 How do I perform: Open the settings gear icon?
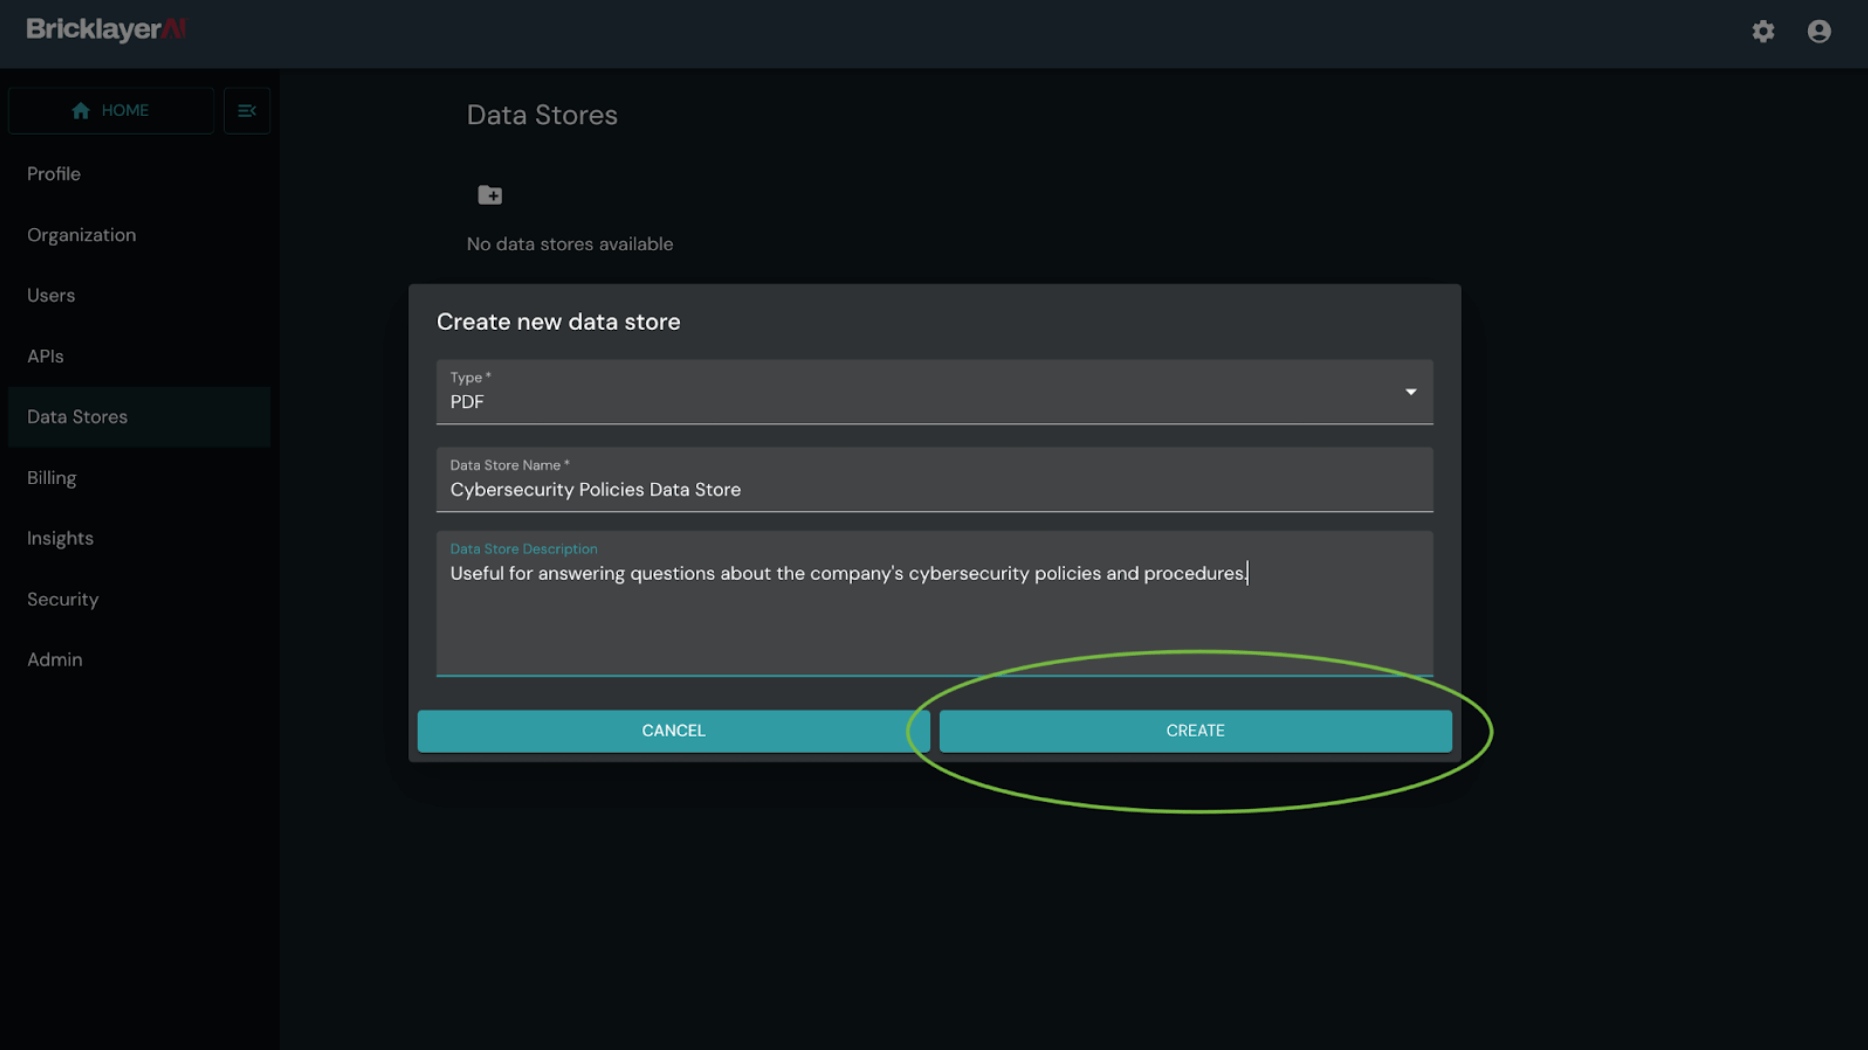1763,31
